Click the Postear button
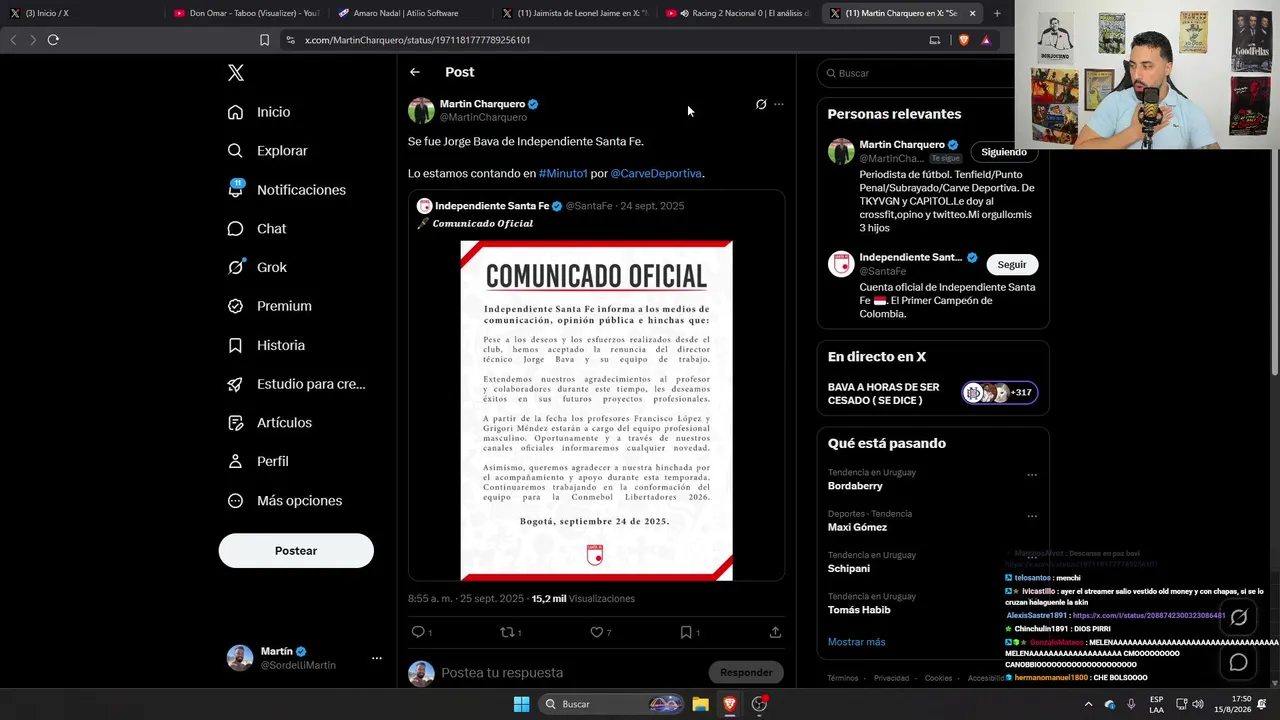 point(296,551)
